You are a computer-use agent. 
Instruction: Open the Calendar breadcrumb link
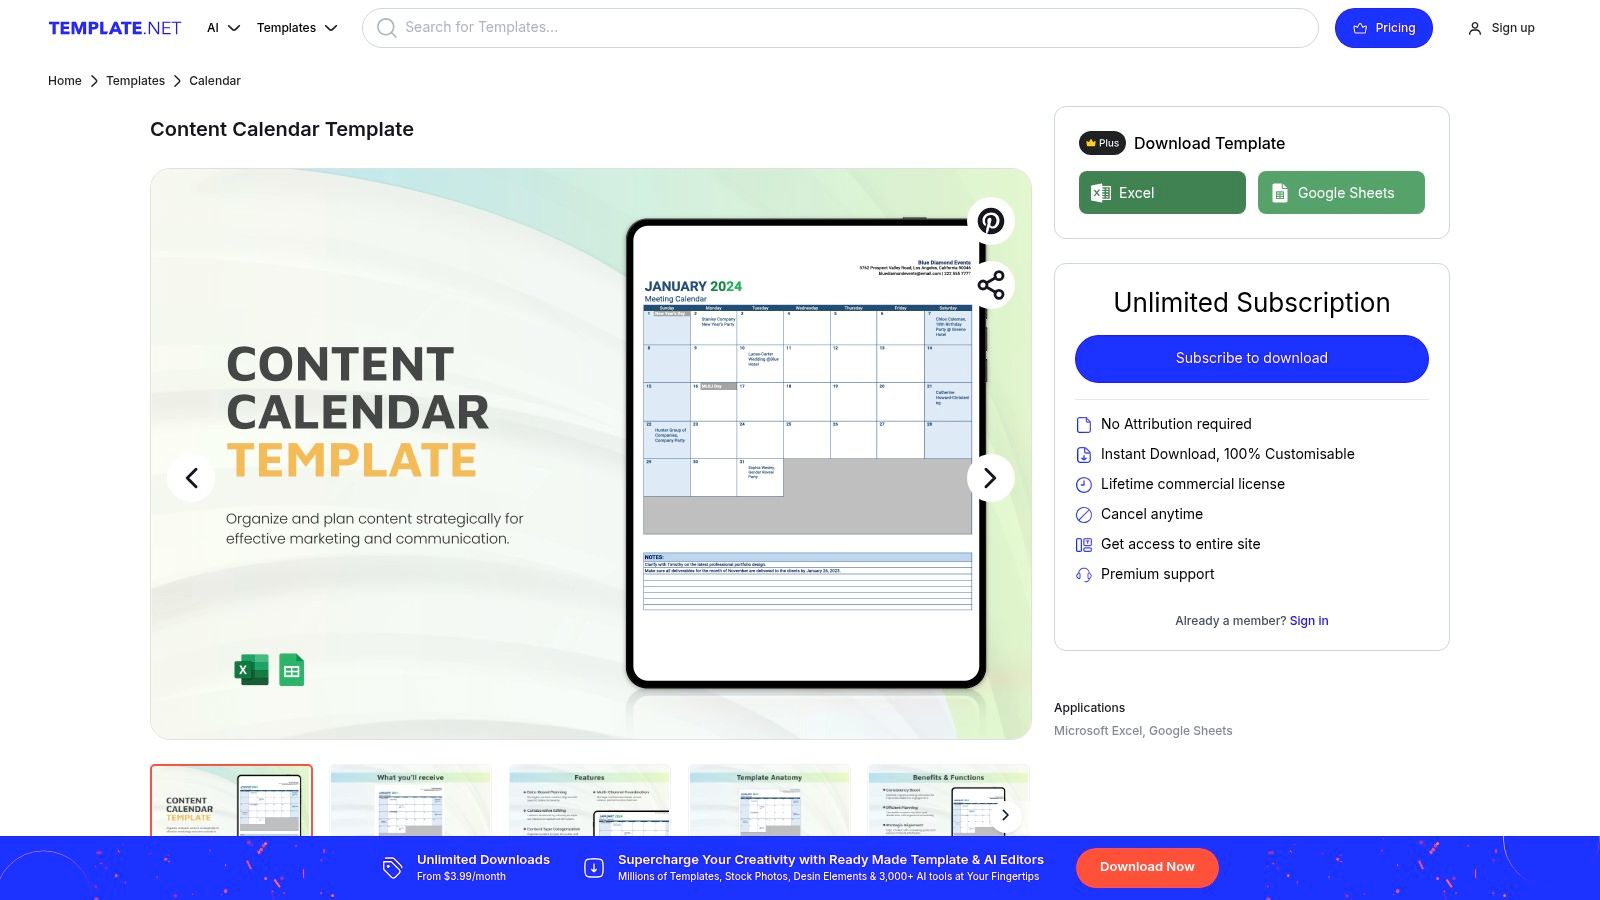tap(214, 80)
